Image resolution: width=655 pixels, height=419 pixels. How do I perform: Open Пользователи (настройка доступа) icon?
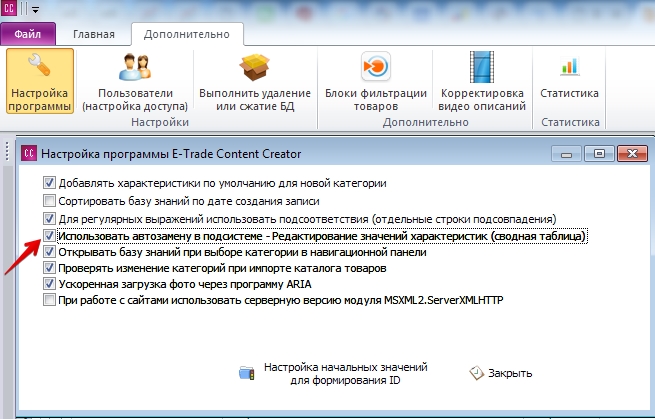[135, 67]
